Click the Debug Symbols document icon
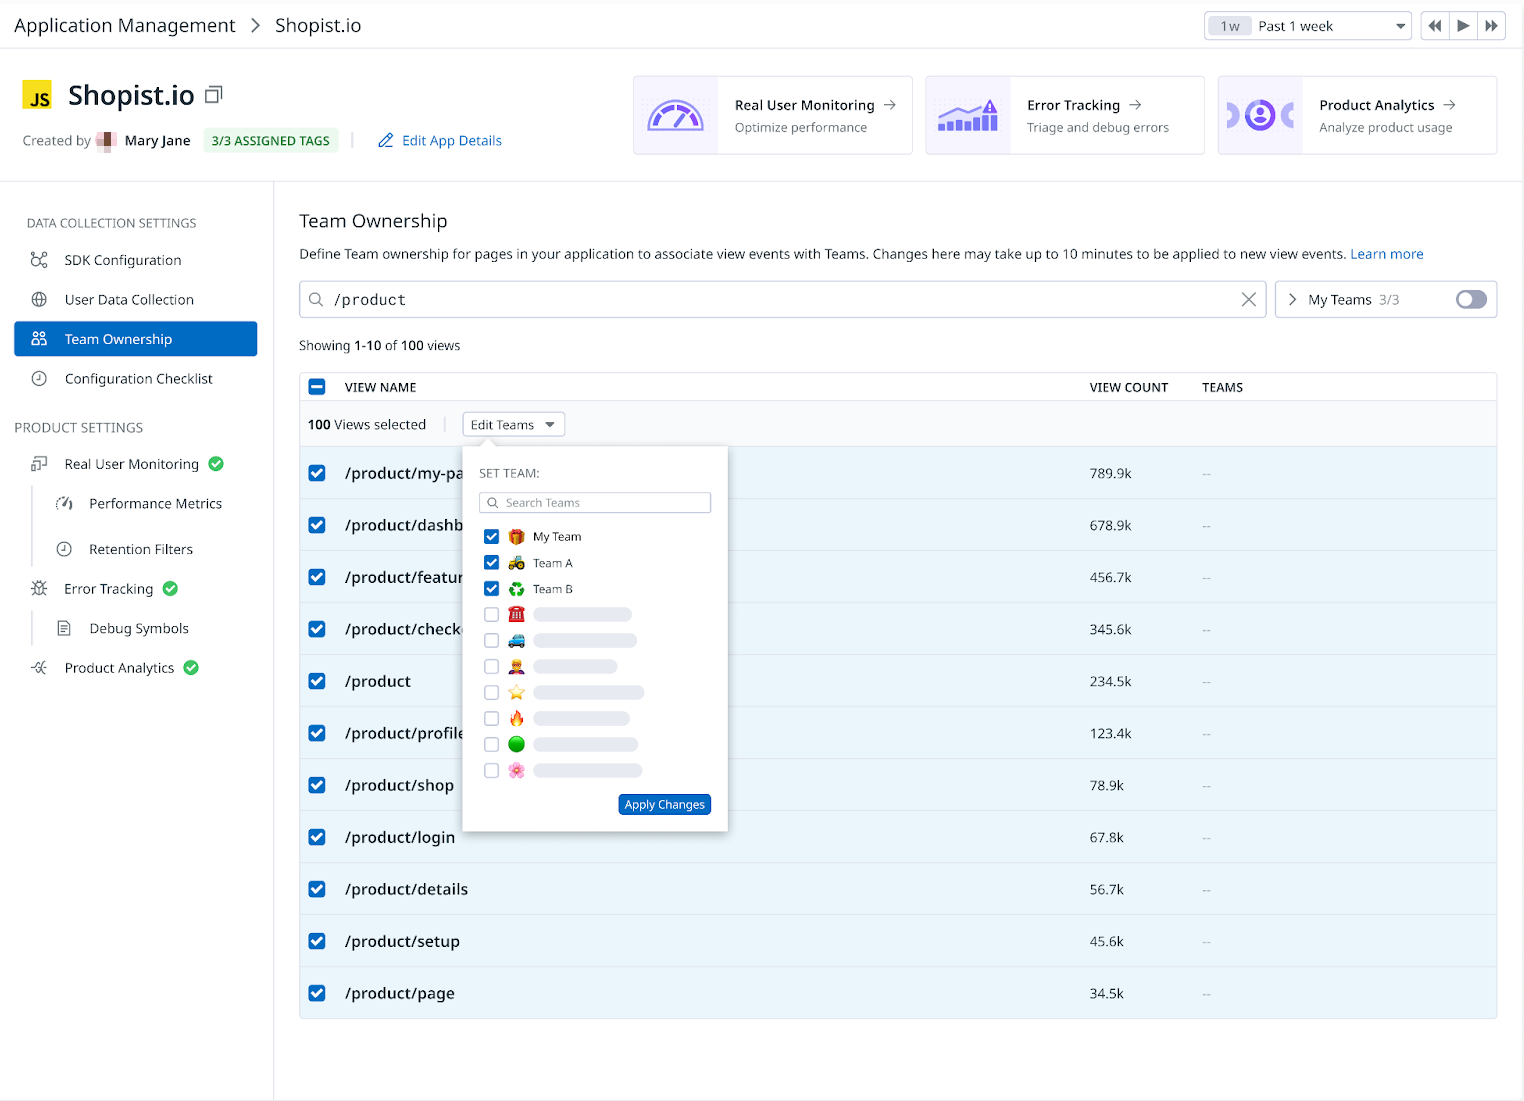 click(x=64, y=629)
